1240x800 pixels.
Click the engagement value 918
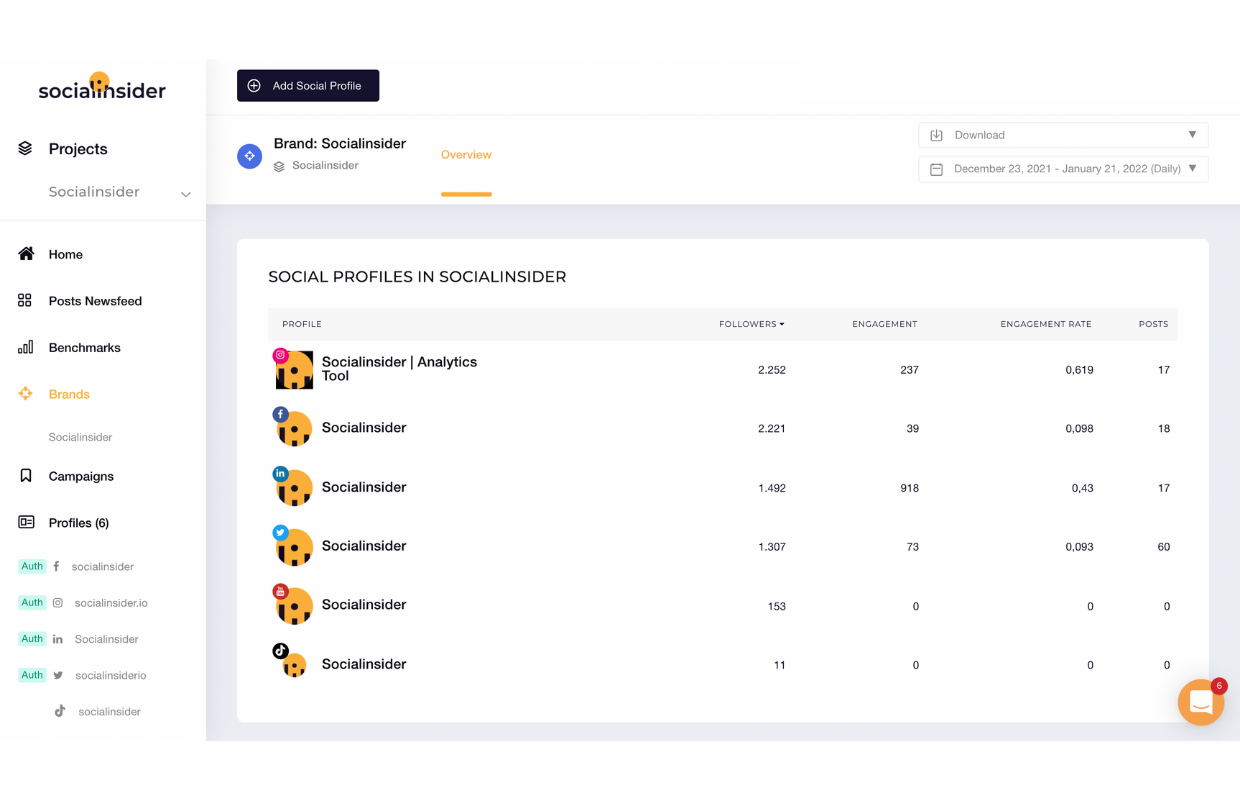[909, 488]
